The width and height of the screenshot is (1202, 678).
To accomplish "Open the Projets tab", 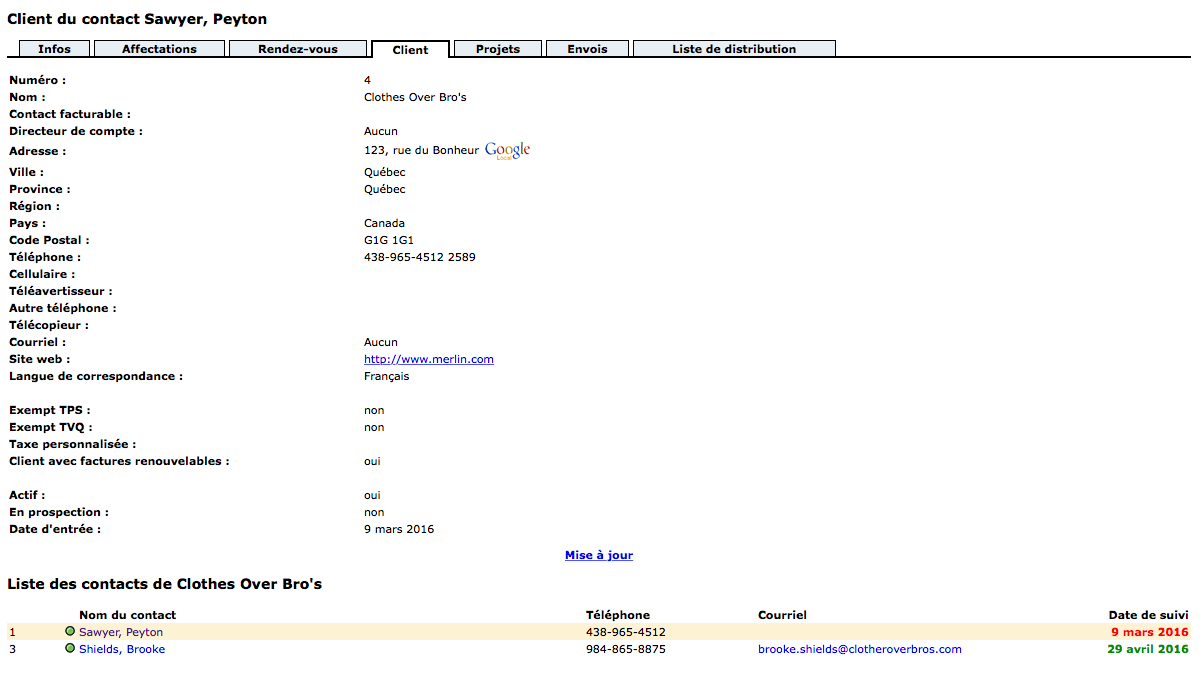I will click(x=497, y=49).
